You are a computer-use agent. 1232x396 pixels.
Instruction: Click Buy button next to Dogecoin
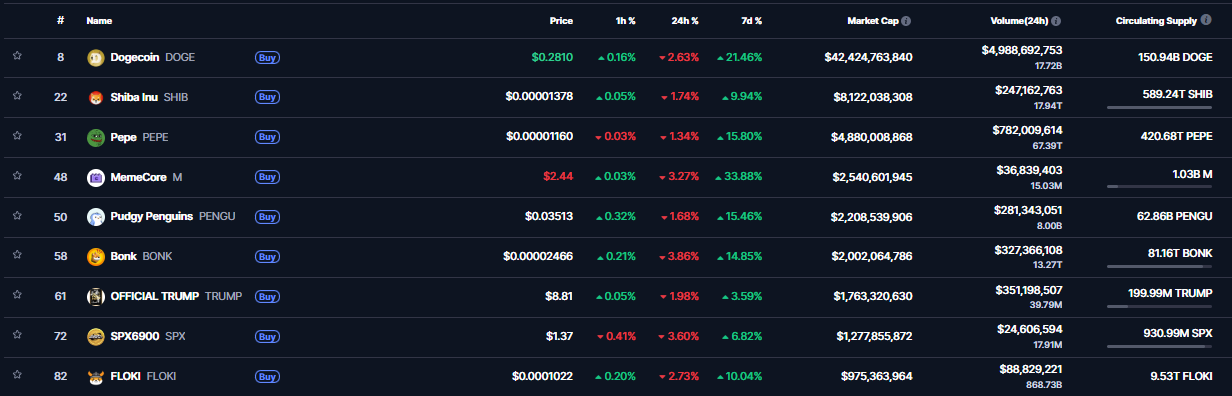click(x=267, y=57)
